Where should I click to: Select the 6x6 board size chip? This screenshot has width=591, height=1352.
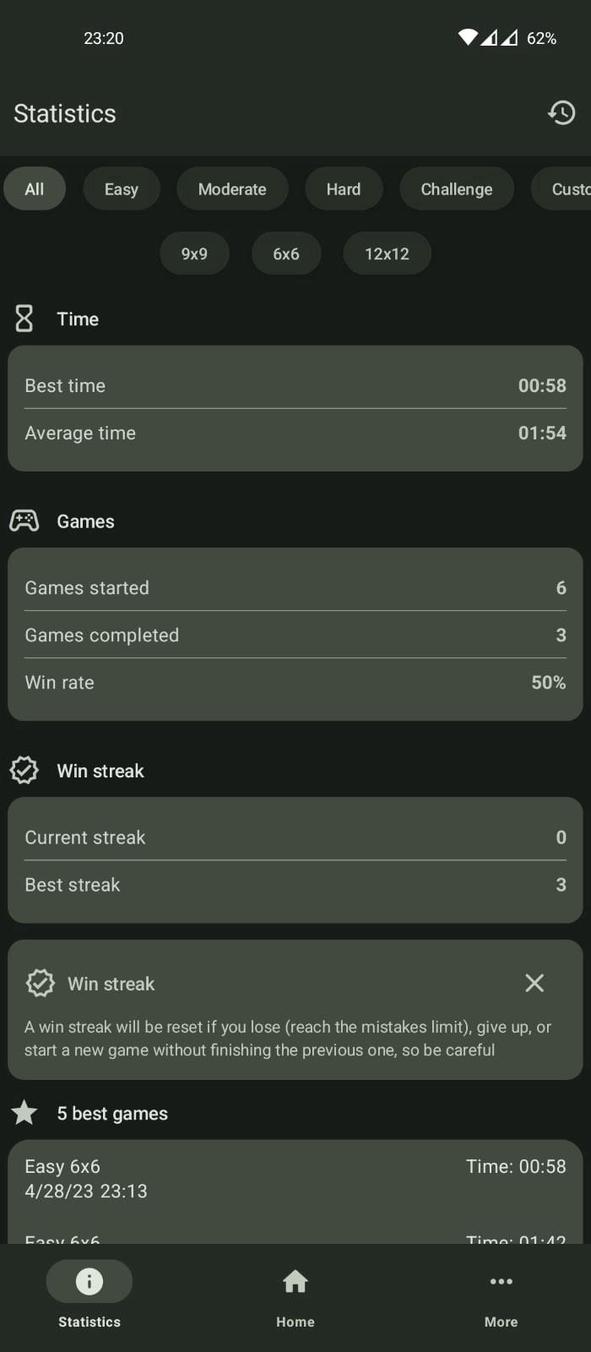tap(286, 253)
